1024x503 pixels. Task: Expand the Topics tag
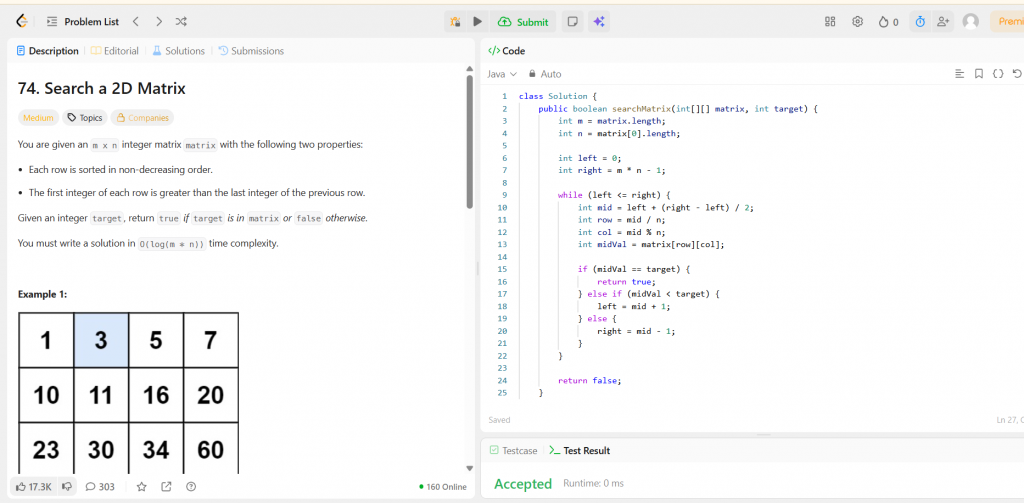pyautogui.click(x=85, y=118)
